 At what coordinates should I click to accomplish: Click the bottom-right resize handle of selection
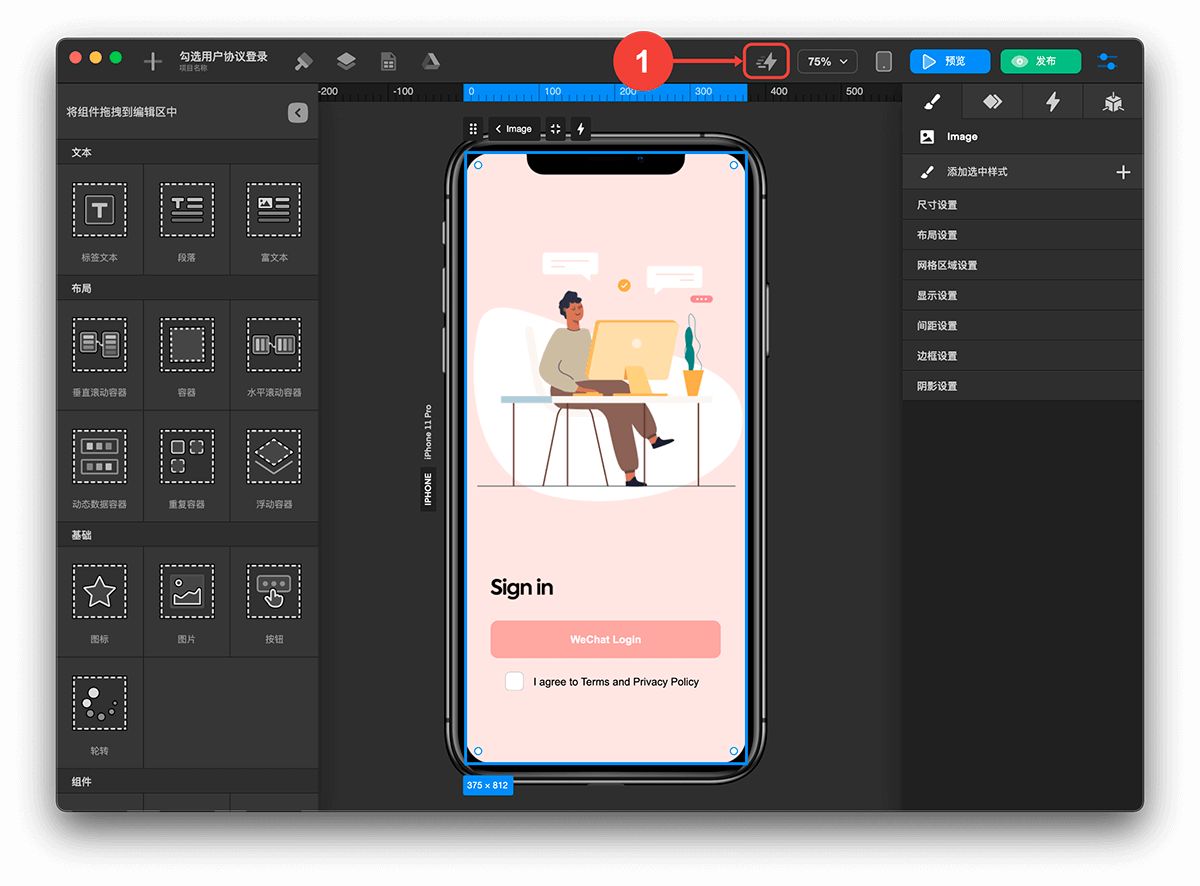[x=735, y=751]
